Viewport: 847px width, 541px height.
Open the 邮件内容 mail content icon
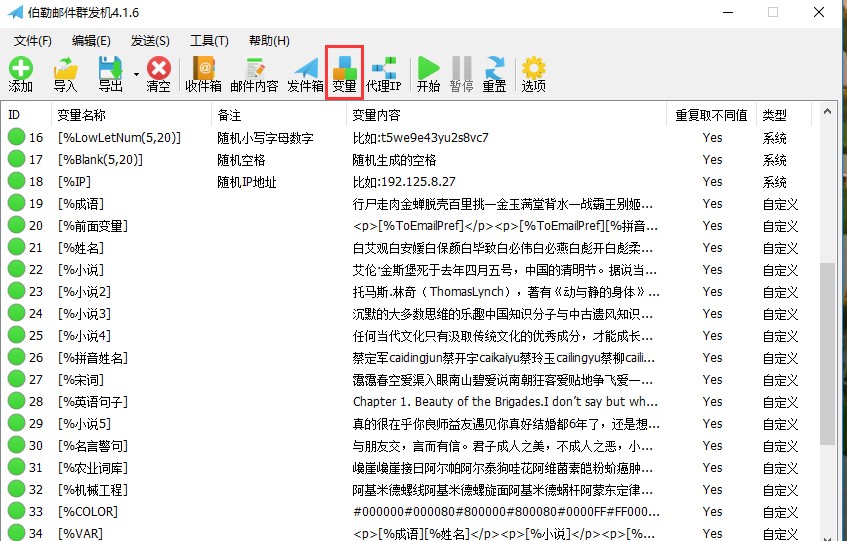point(254,74)
